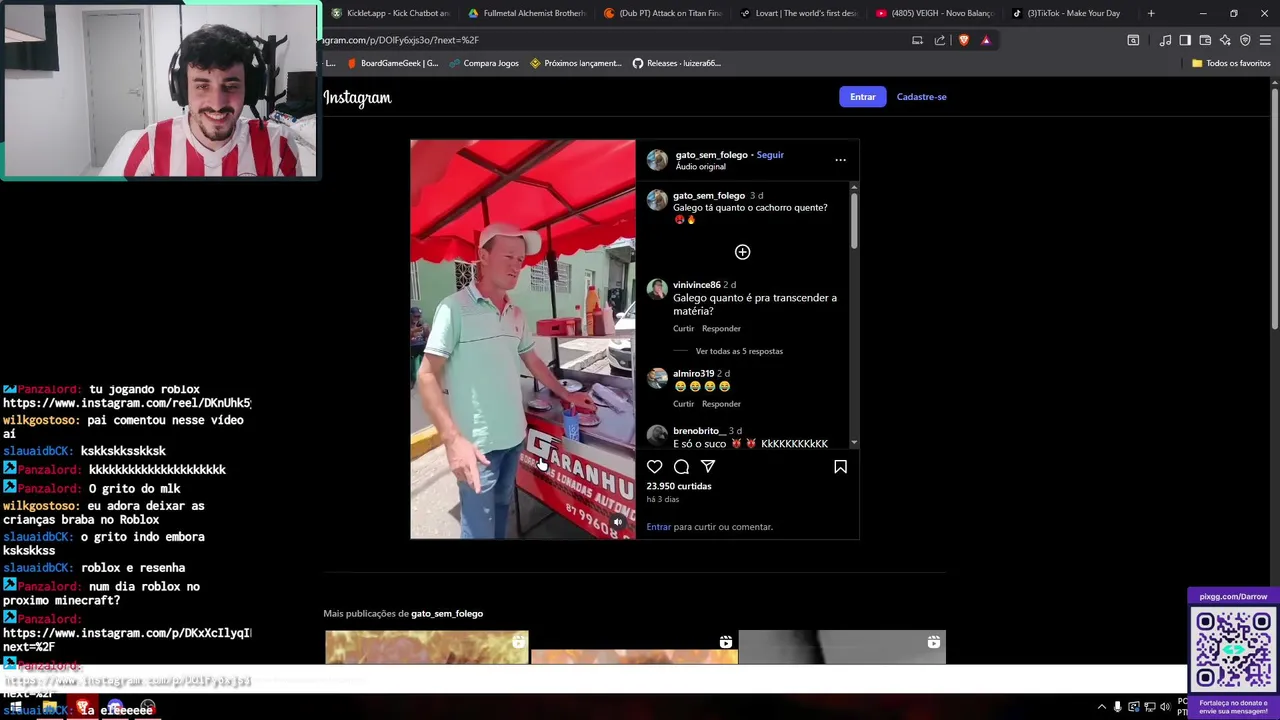Like the post with the heart icon

[654, 467]
